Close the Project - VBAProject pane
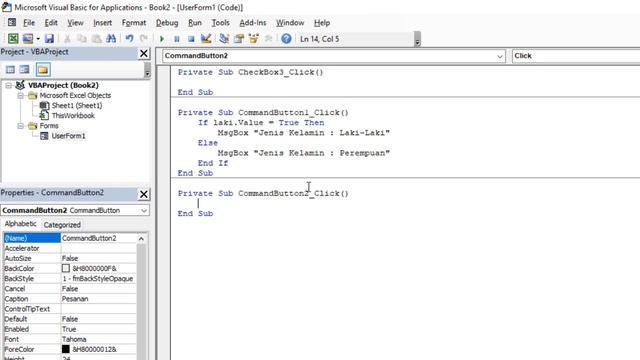This screenshot has width=640, height=360. [x=144, y=53]
